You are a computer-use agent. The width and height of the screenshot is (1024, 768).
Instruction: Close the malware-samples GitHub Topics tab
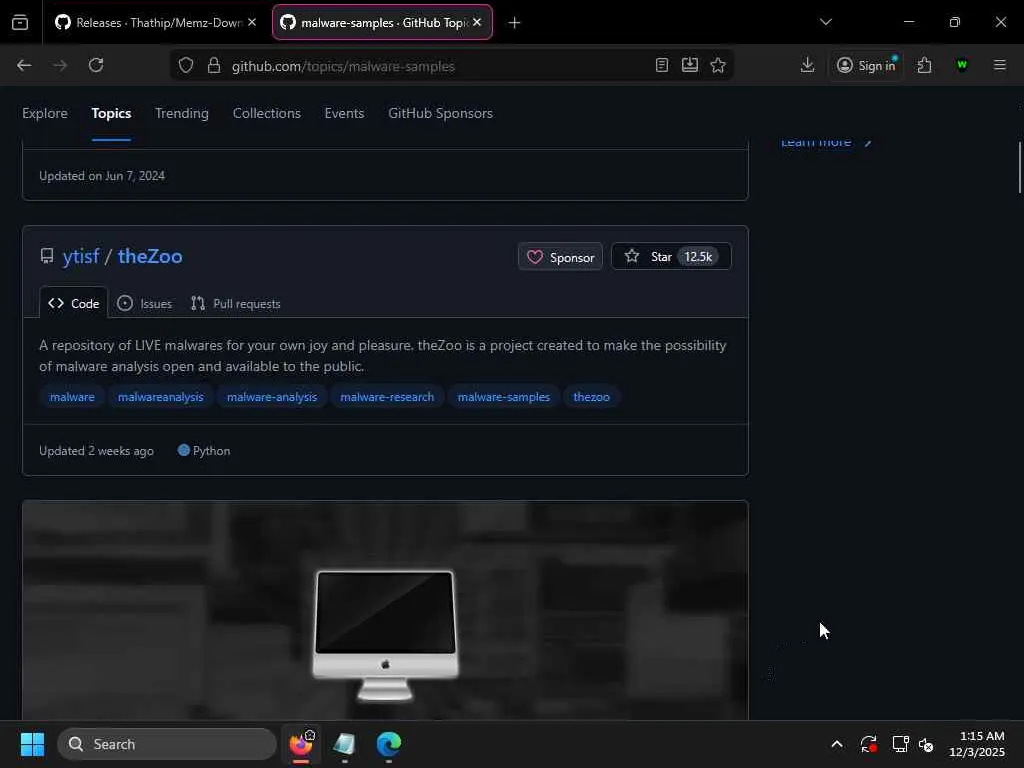pos(477,22)
